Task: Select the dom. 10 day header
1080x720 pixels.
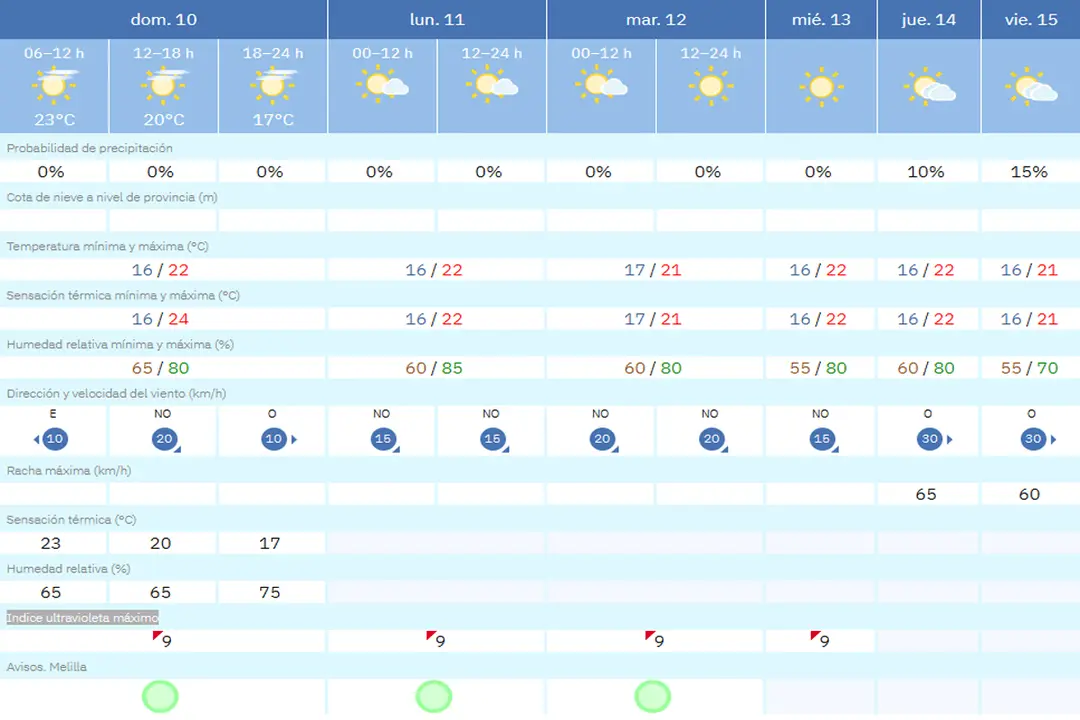Action: coord(163,19)
